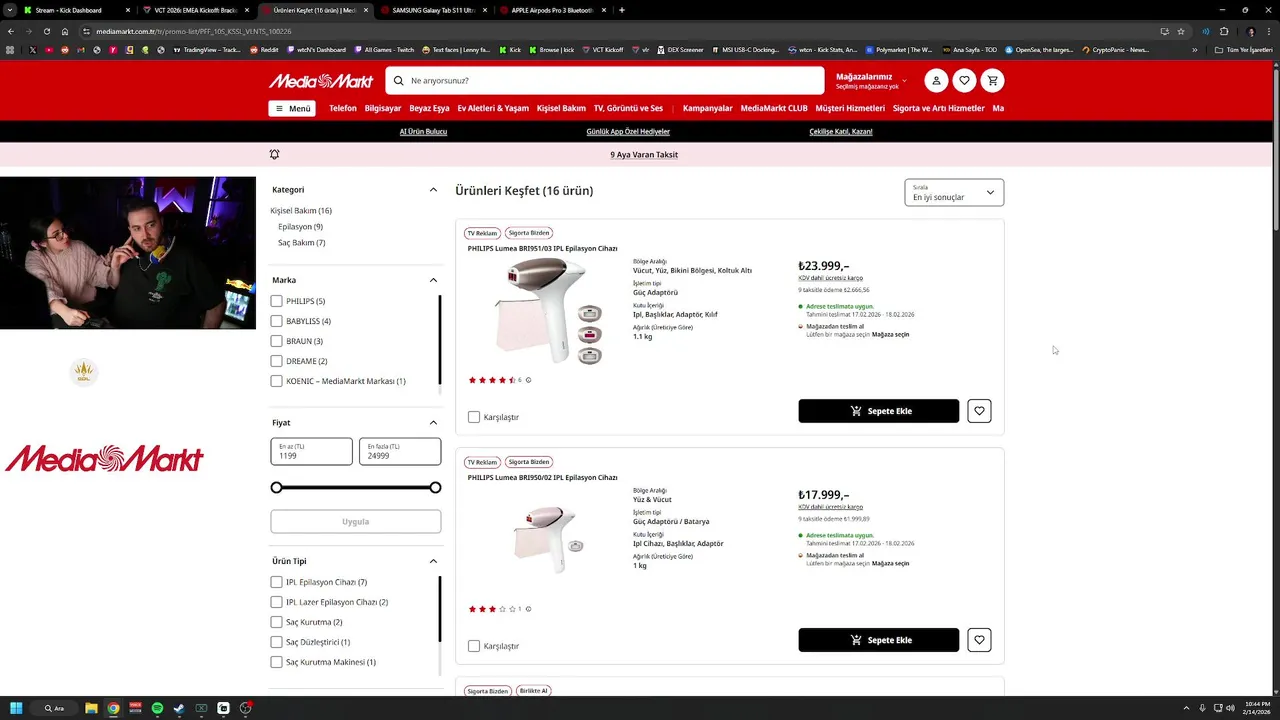Viewport: 1280px width, 720px height.
Task: Add PHILIPS Lumea BRI950/02 to favorites
Action: (x=979, y=640)
